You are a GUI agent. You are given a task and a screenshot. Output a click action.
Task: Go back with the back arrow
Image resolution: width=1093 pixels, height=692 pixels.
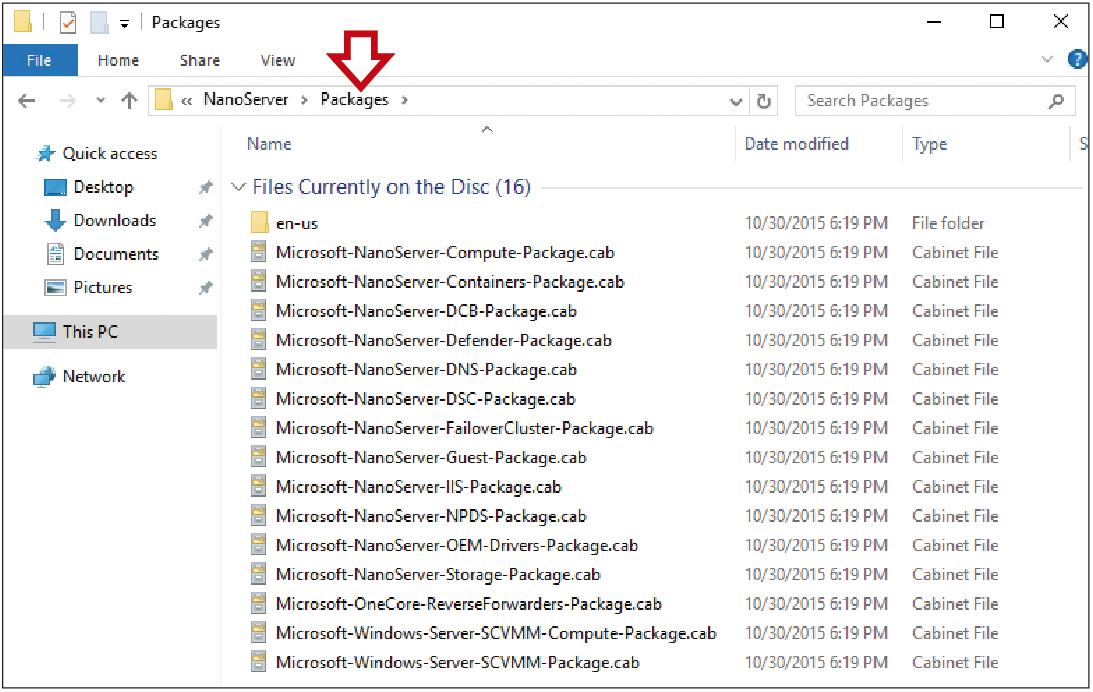point(26,101)
